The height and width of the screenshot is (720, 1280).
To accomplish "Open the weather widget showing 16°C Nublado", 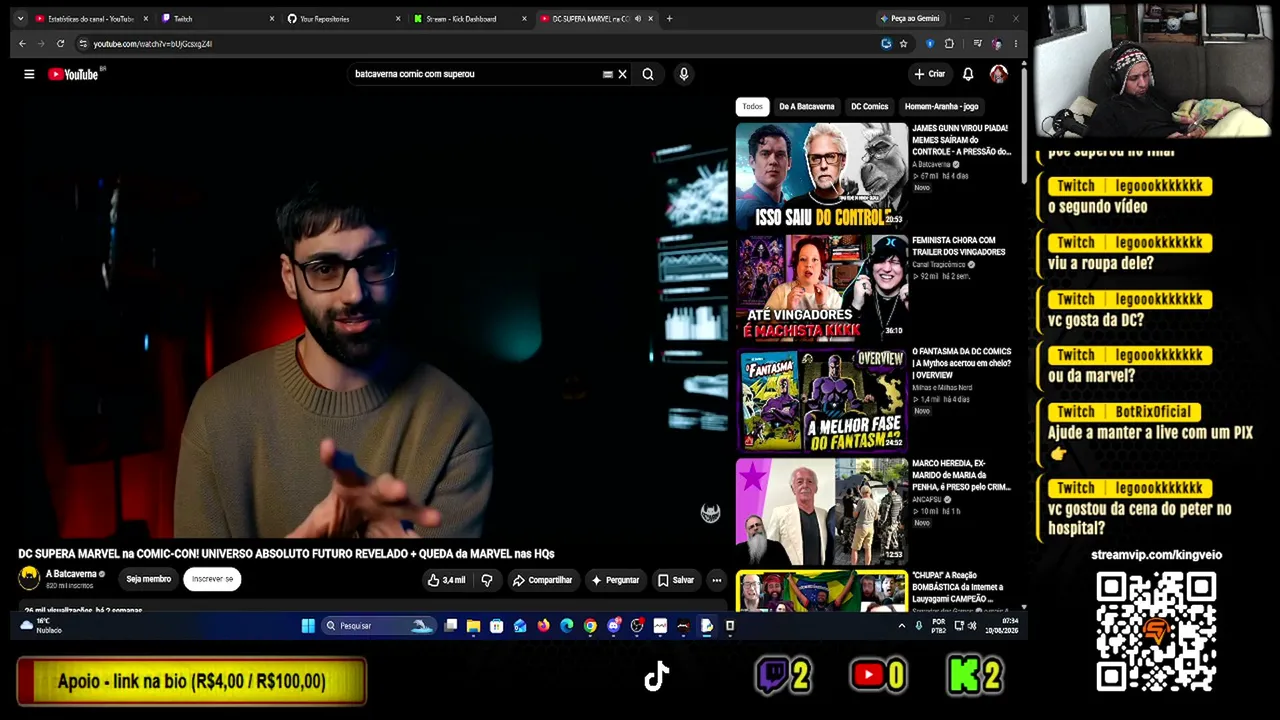I will (40, 626).
